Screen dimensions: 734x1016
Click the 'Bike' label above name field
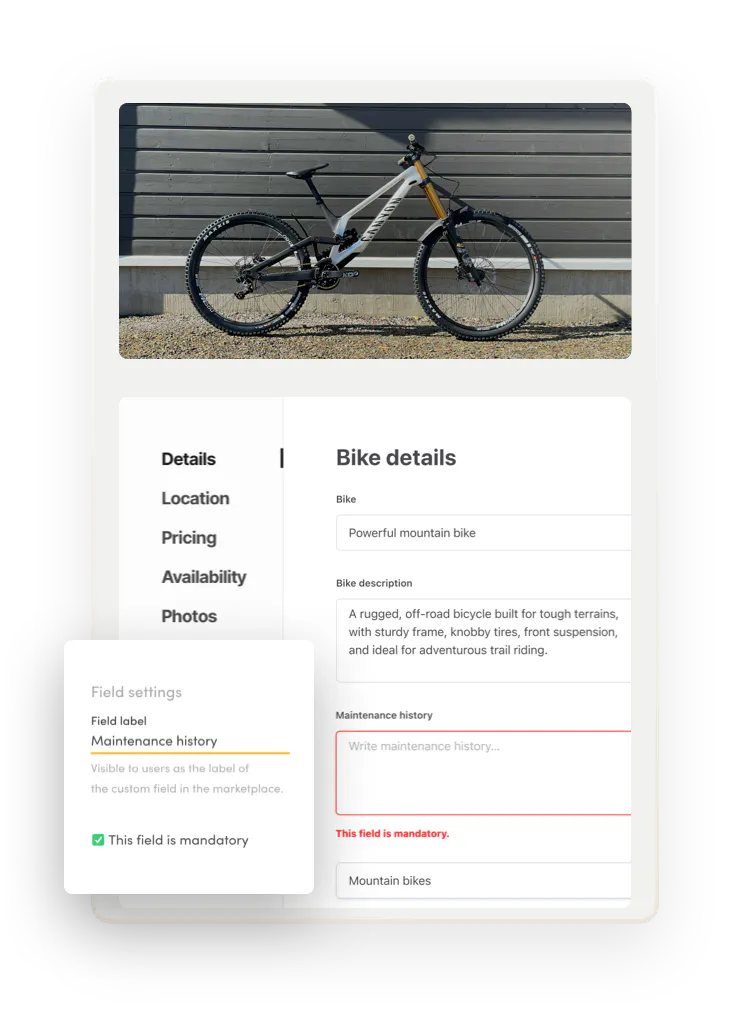346,499
